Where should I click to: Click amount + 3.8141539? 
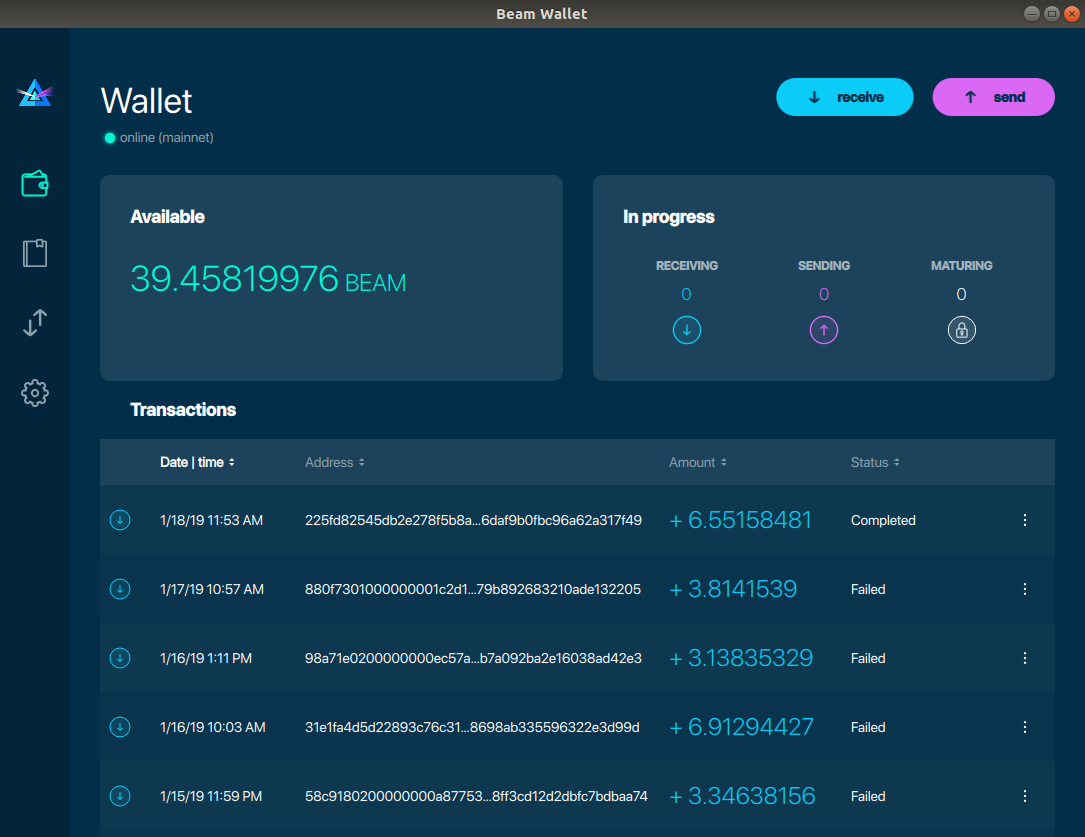click(x=733, y=589)
